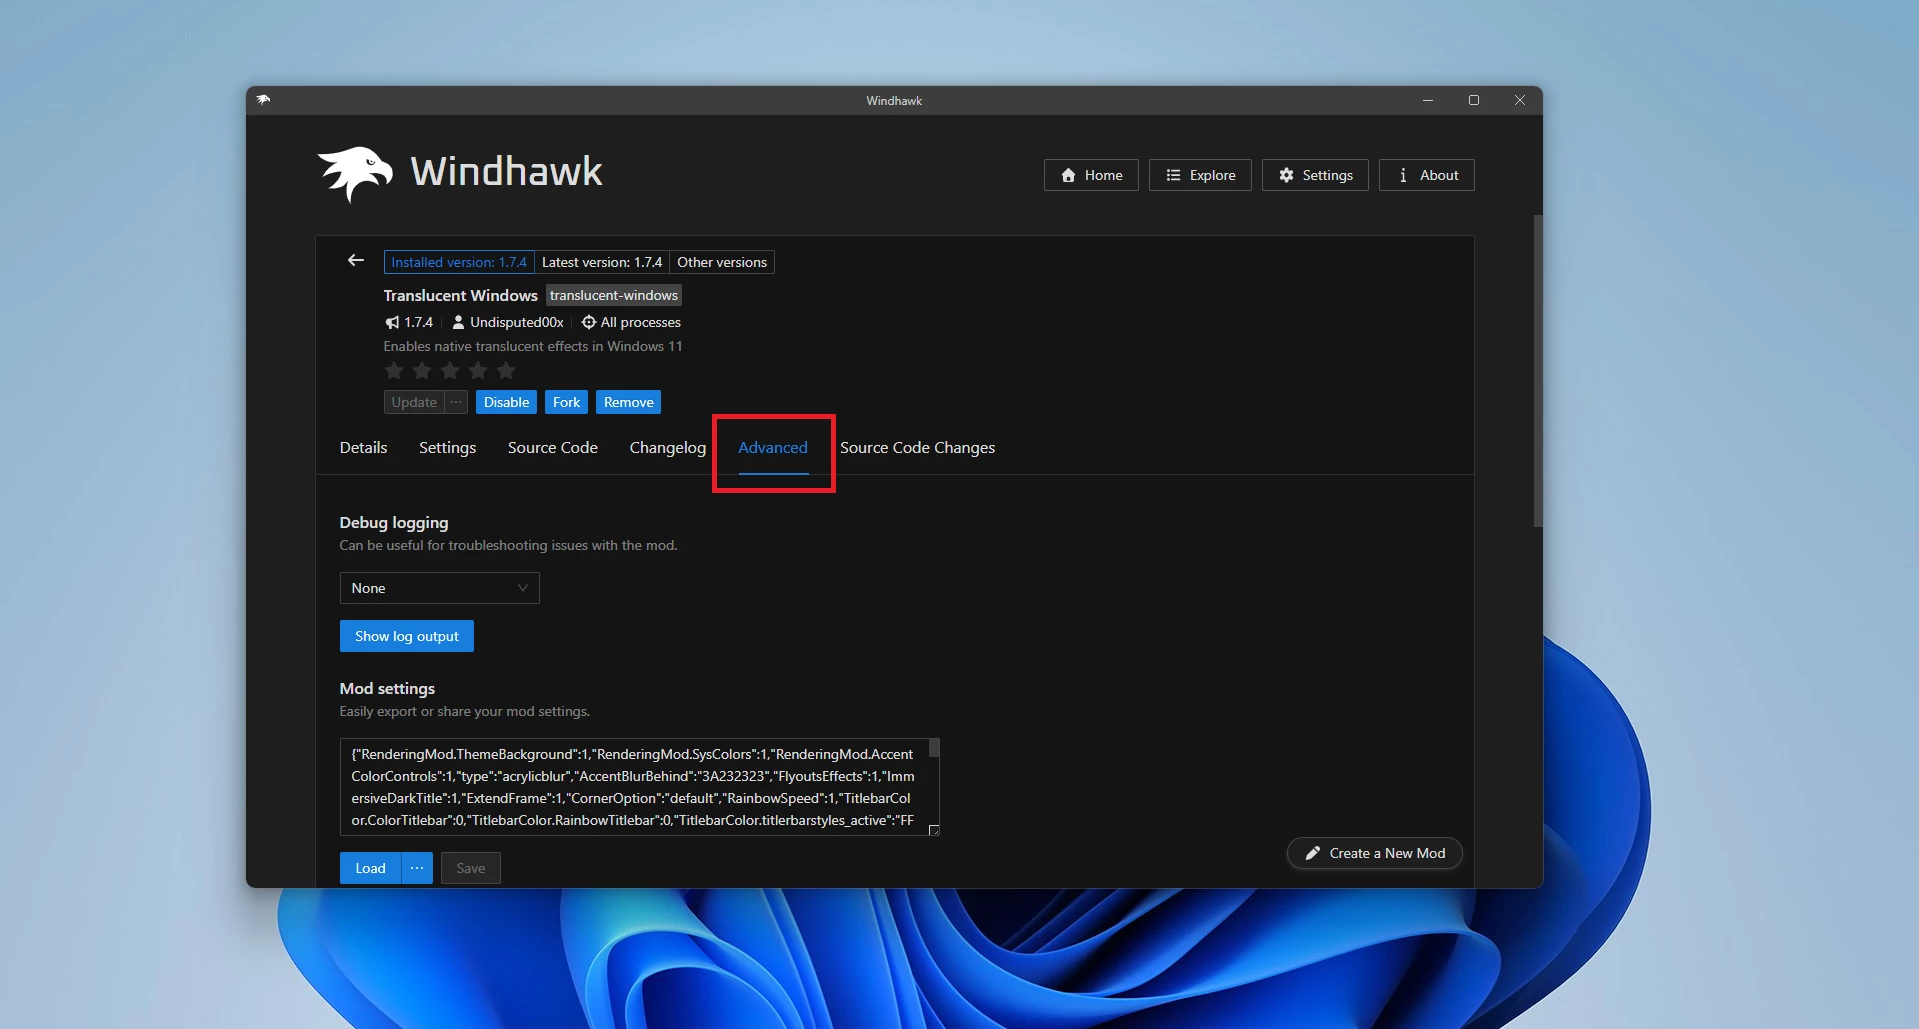
Task: Load the mod settings
Action: [370, 868]
